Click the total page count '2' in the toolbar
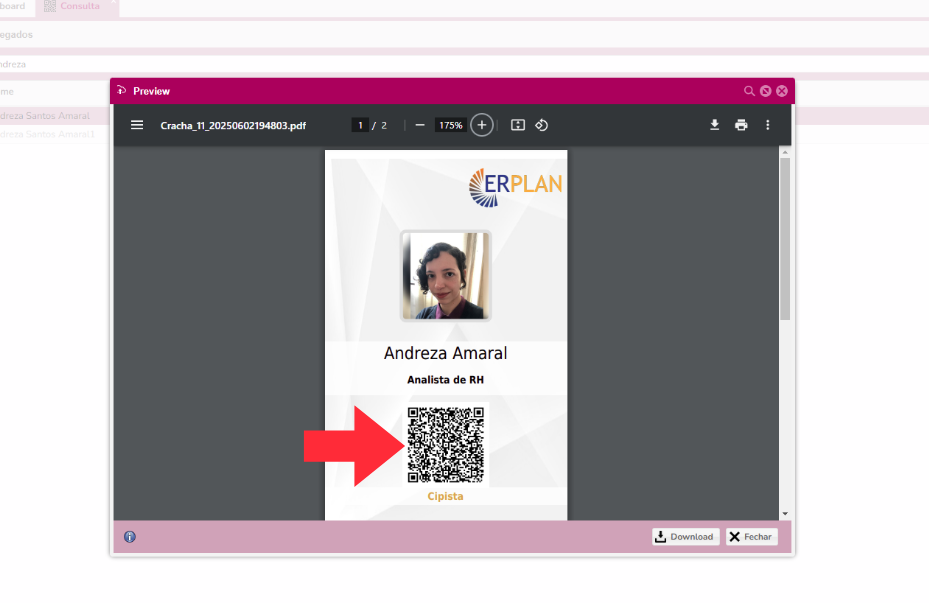929x603 pixels. [384, 126]
